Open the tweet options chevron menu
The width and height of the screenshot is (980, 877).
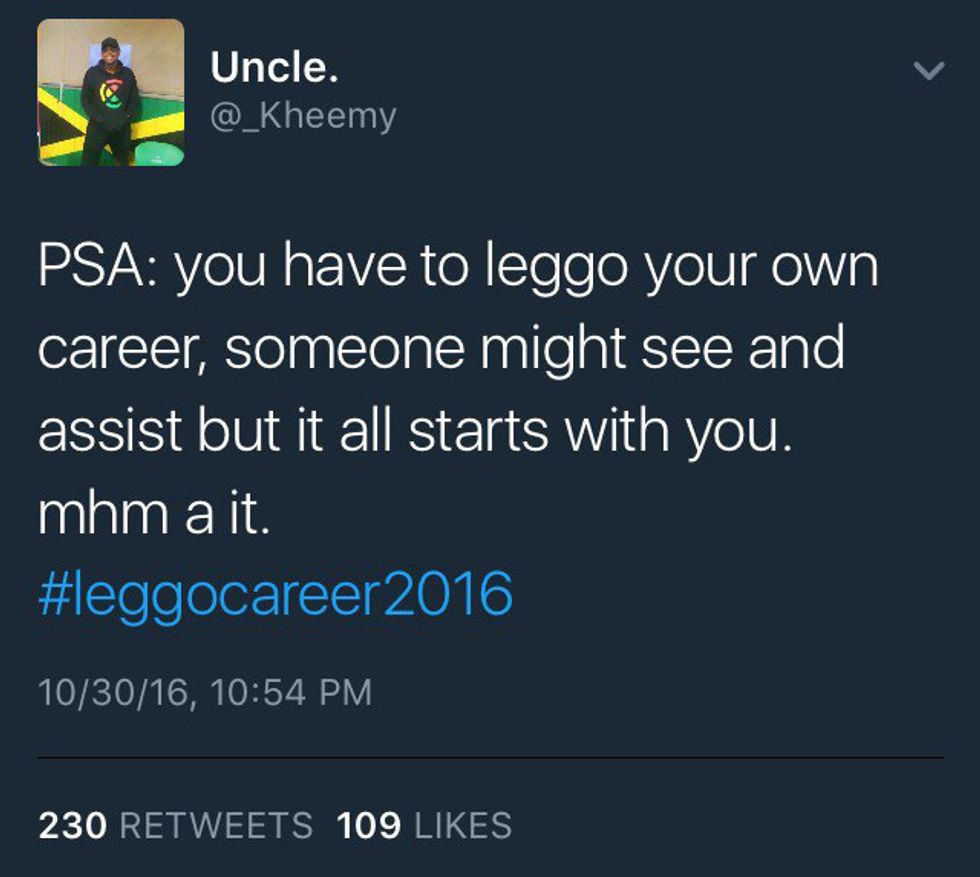(x=929, y=71)
